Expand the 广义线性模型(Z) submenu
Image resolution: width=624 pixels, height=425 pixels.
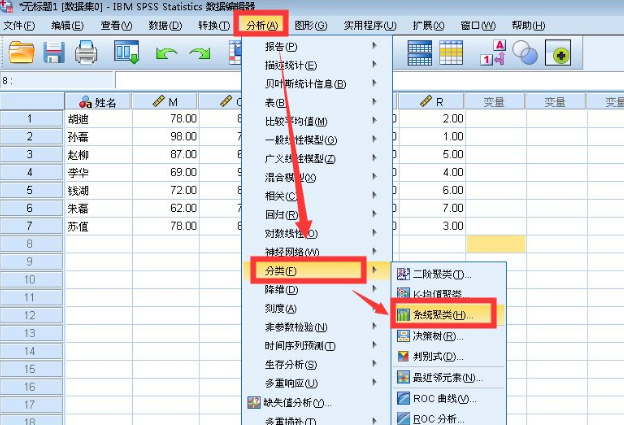coord(317,159)
